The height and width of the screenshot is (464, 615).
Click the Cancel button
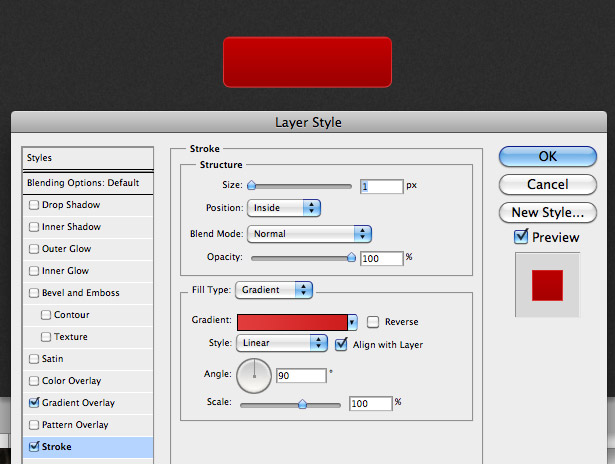click(548, 184)
